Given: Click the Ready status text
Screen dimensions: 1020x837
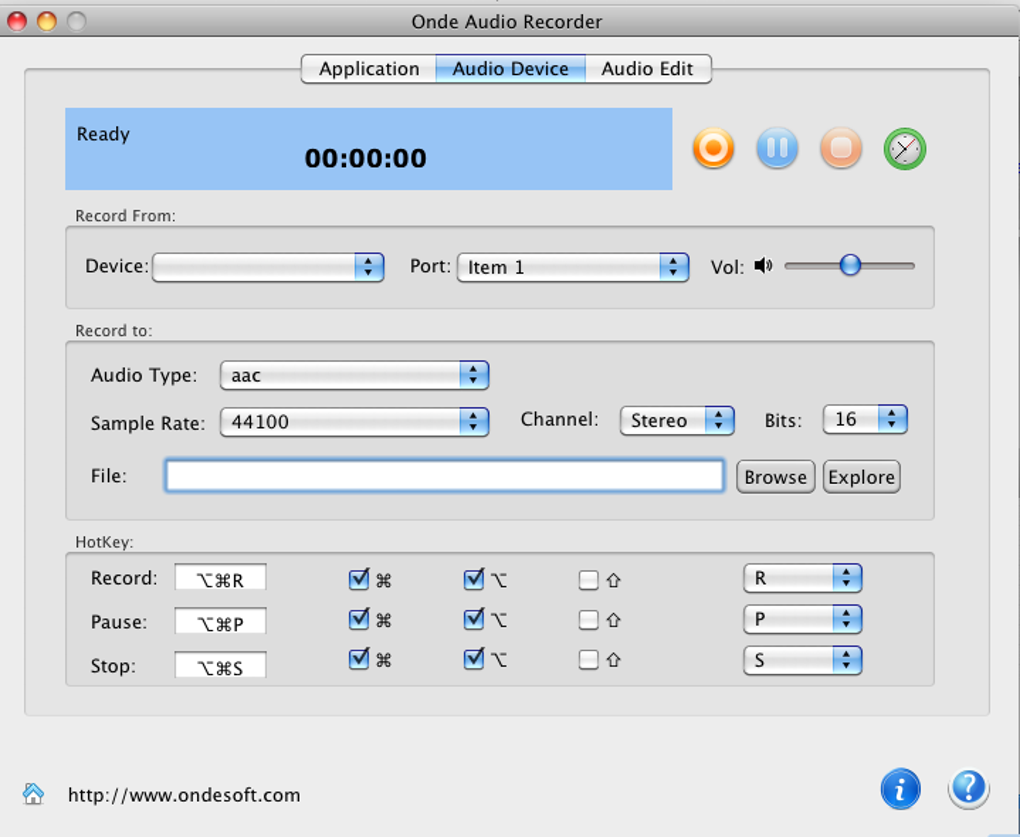Looking at the screenshot, I should 103,134.
